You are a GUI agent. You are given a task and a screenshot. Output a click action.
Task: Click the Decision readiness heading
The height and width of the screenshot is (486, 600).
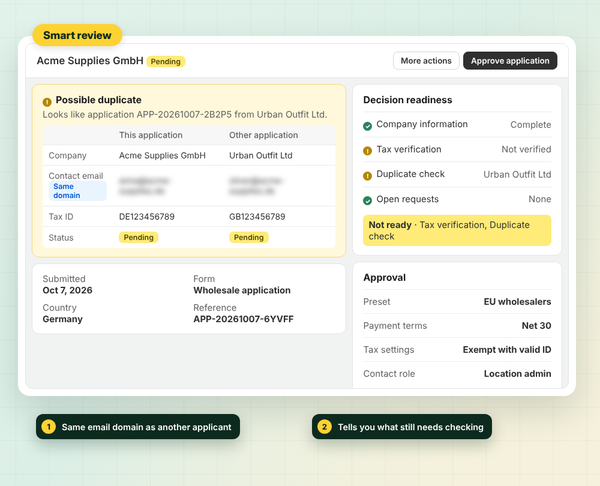click(408, 100)
